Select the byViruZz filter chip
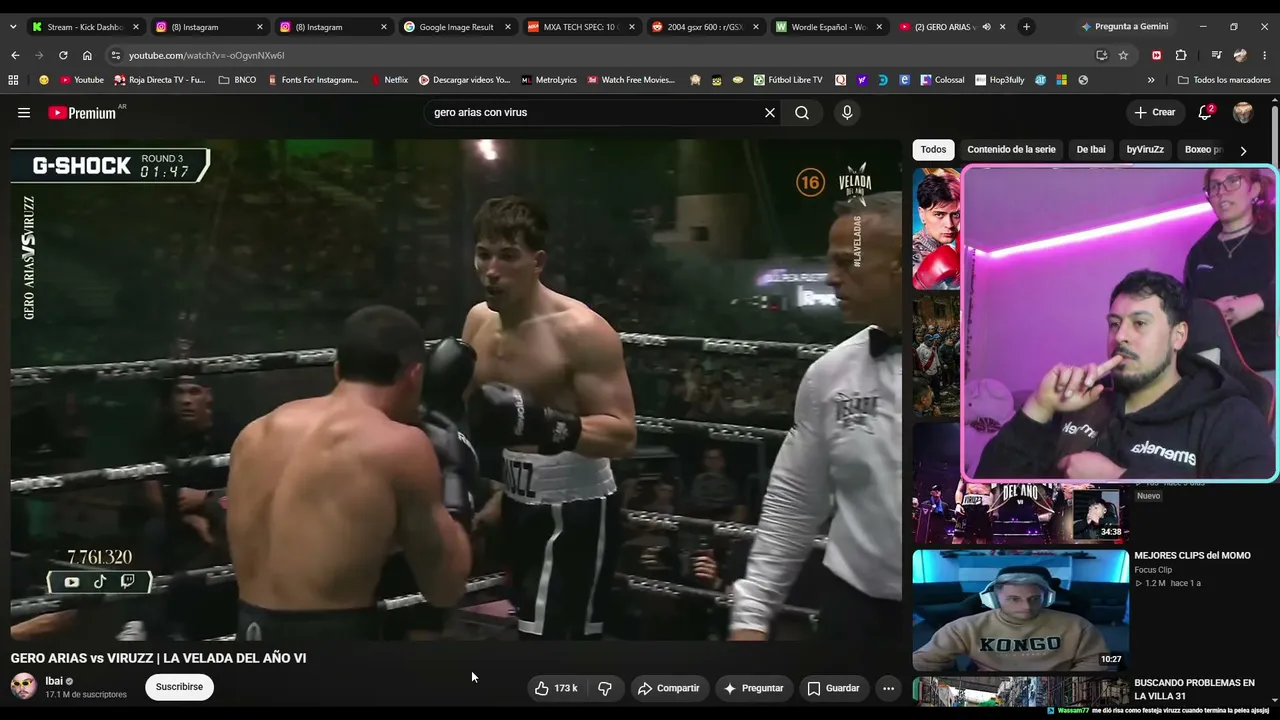This screenshot has width=1280, height=720. tap(1145, 150)
